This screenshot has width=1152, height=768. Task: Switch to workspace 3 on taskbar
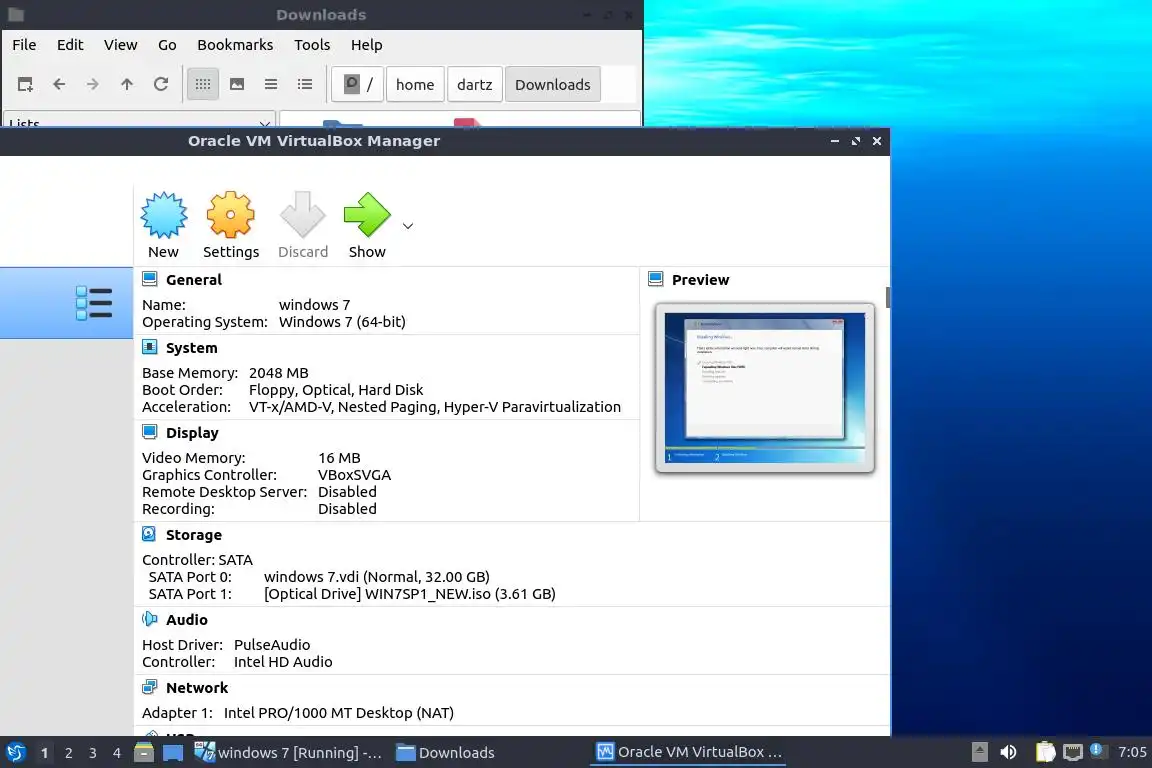tap(93, 753)
